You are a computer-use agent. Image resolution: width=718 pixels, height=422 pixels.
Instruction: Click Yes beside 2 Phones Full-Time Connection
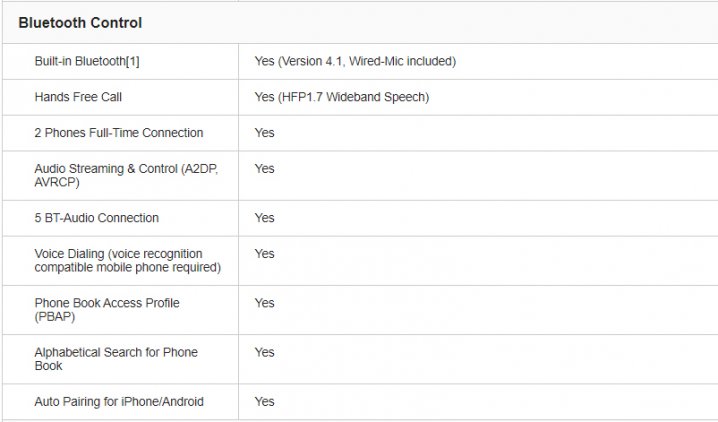[x=265, y=133]
